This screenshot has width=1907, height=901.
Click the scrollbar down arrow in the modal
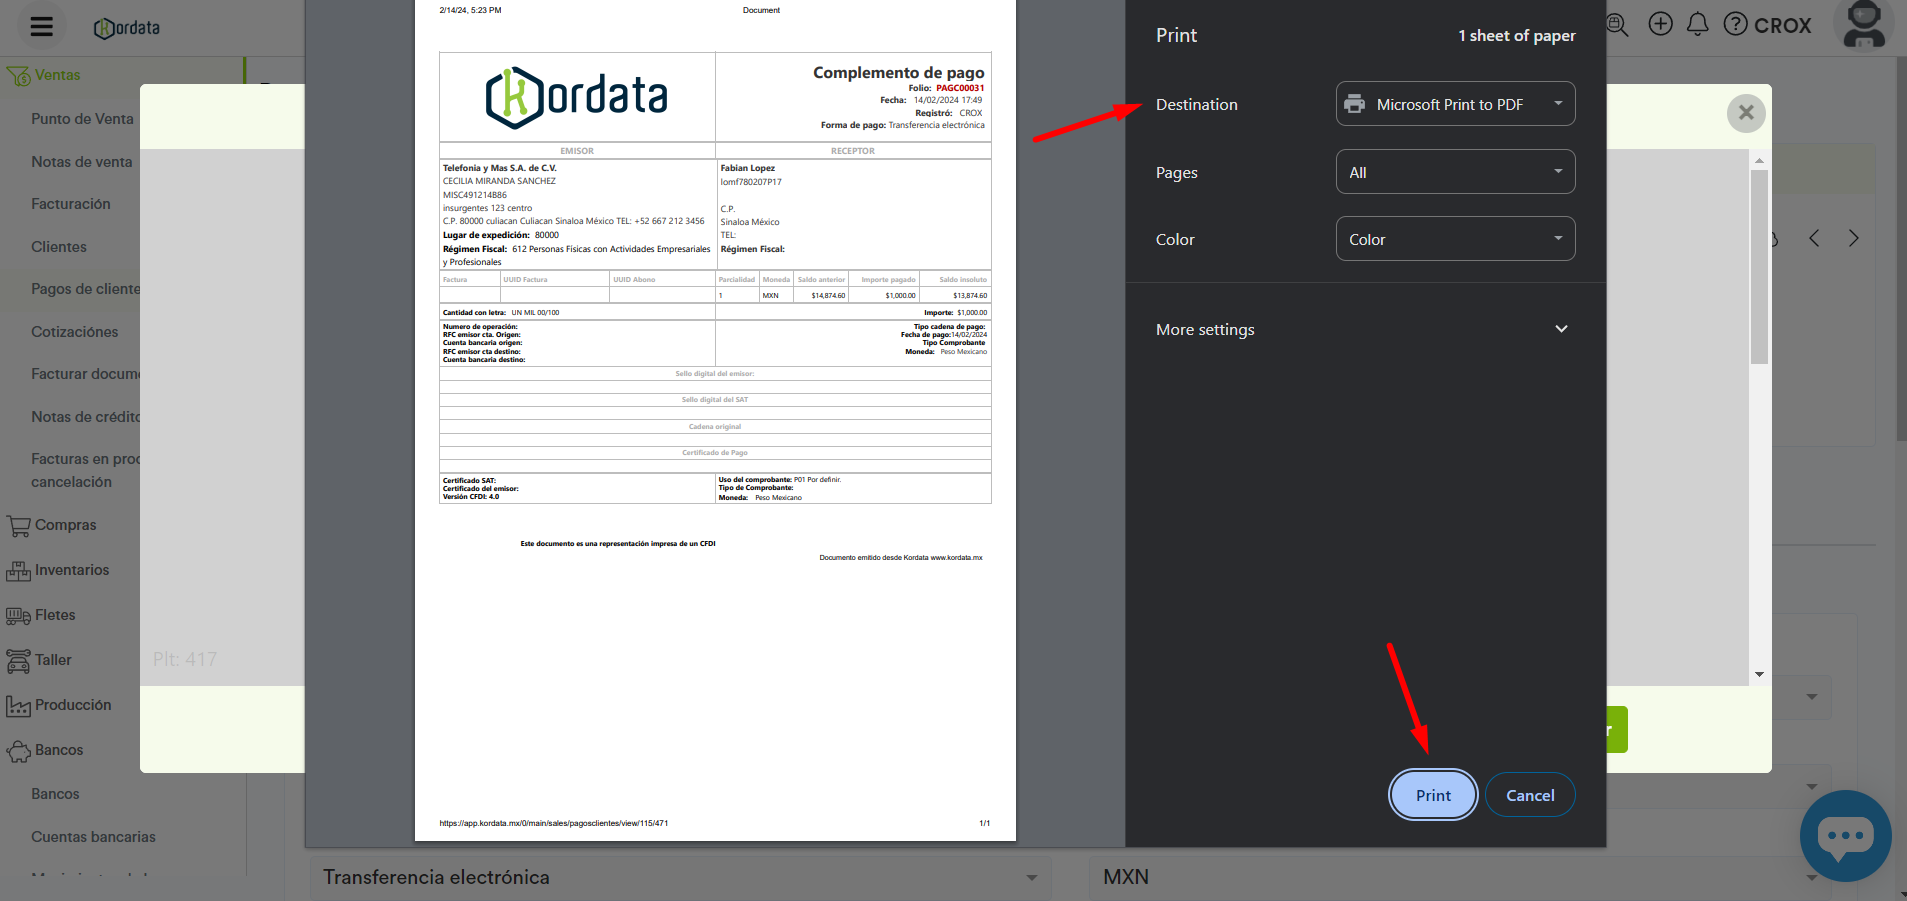(x=1759, y=675)
